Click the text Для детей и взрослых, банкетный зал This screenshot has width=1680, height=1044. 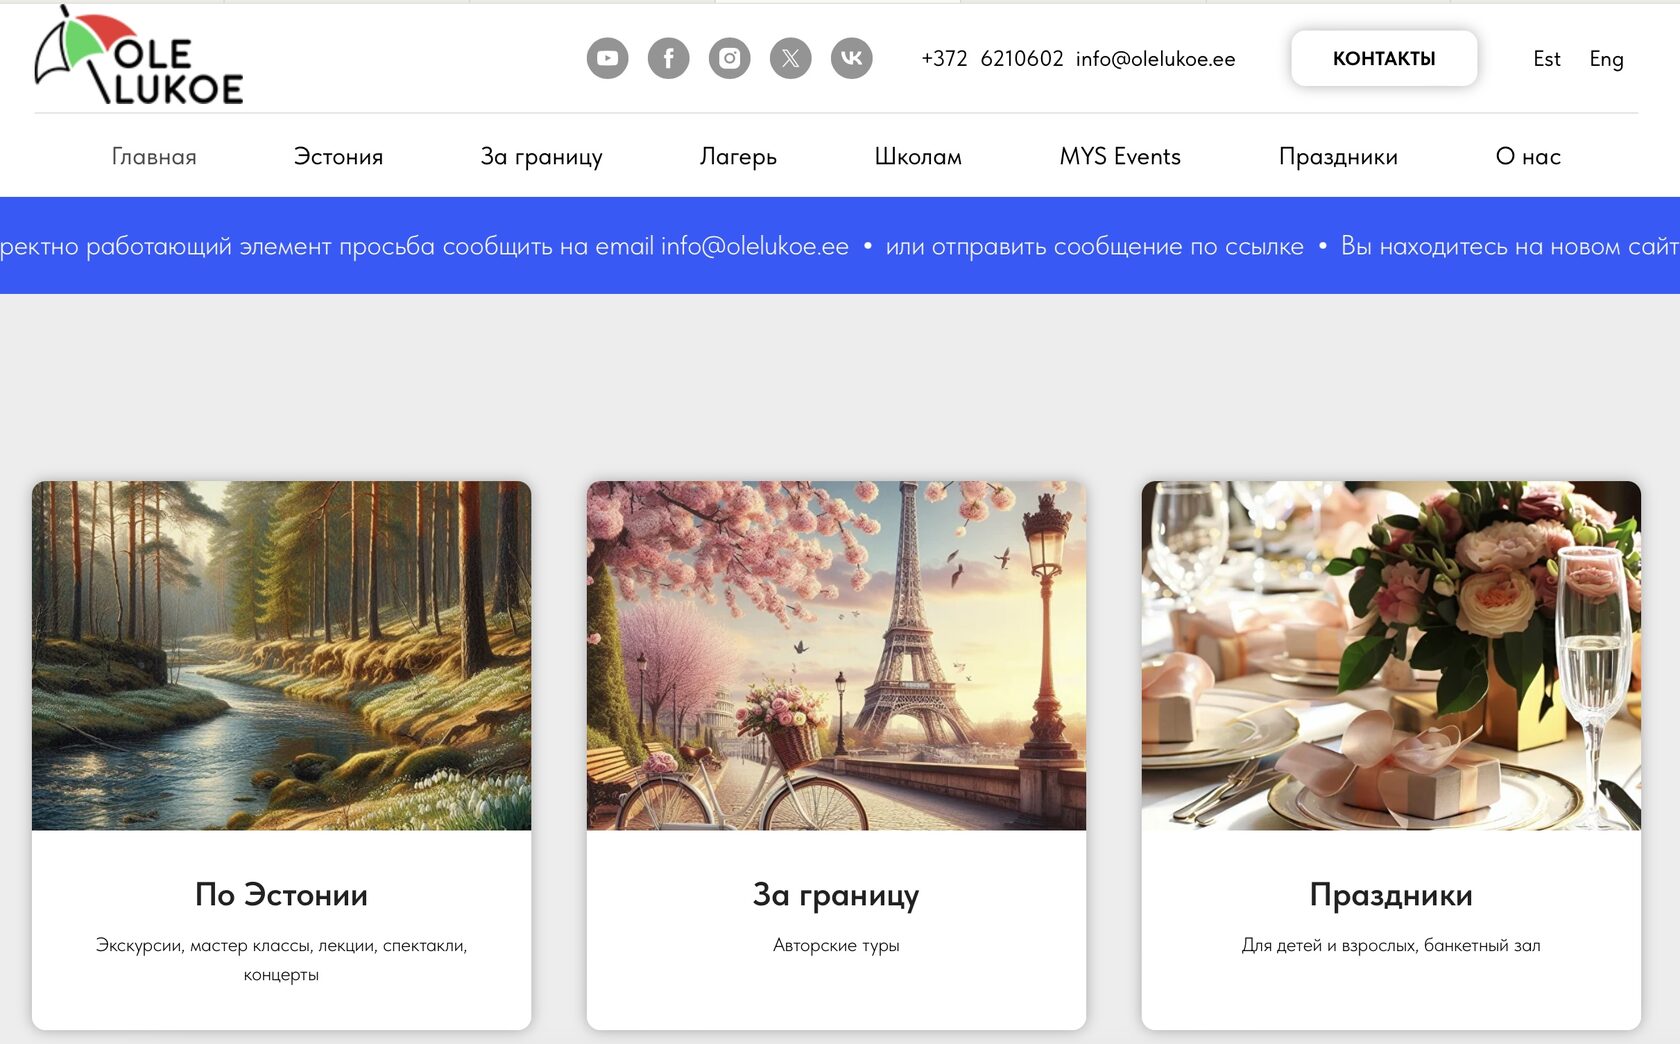[1391, 945]
